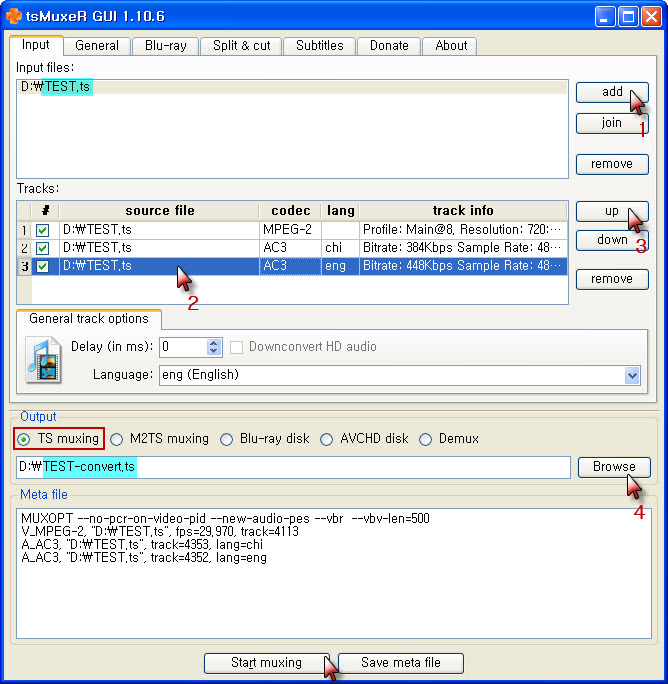This screenshot has height=684, width=668.
Task: Select the General track options tab
Action: [x=89, y=319]
